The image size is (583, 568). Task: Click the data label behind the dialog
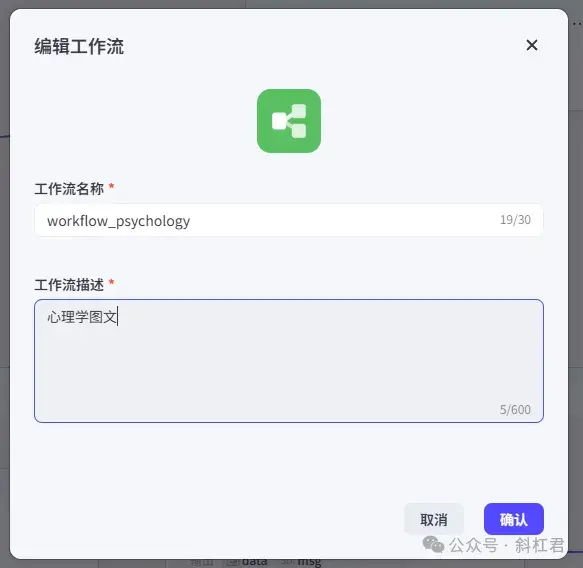point(254,562)
